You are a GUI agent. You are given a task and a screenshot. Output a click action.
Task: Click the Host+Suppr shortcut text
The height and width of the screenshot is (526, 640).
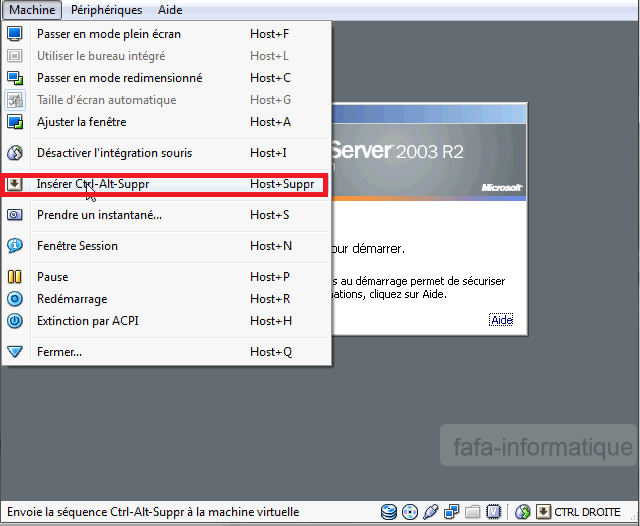click(x=282, y=184)
